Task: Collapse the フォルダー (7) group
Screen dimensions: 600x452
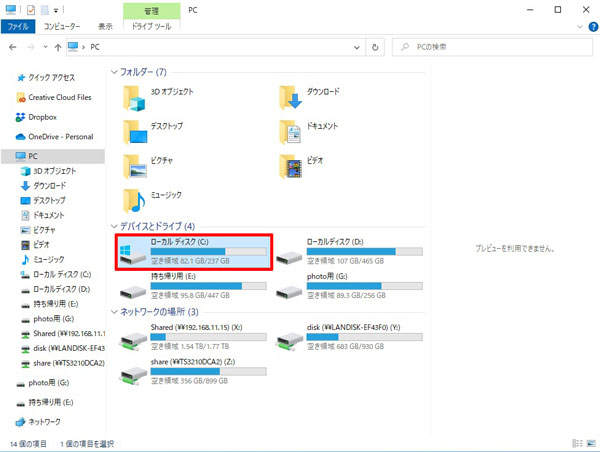Action: tap(114, 72)
